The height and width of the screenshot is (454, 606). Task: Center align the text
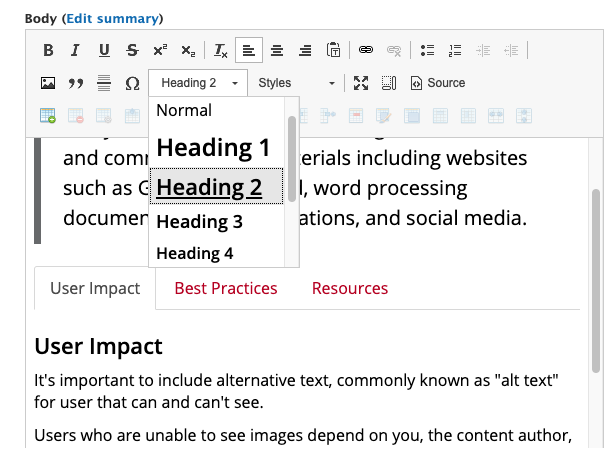point(277,50)
